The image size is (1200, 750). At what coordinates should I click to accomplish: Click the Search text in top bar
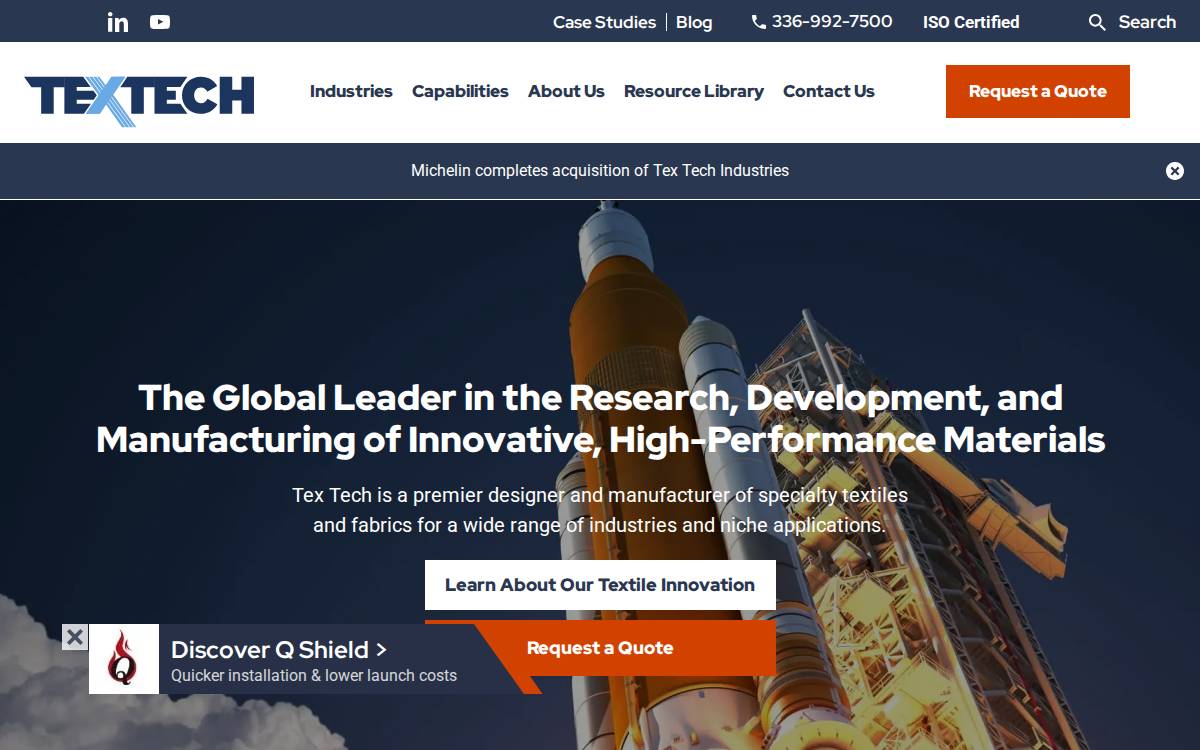click(1147, 22)
